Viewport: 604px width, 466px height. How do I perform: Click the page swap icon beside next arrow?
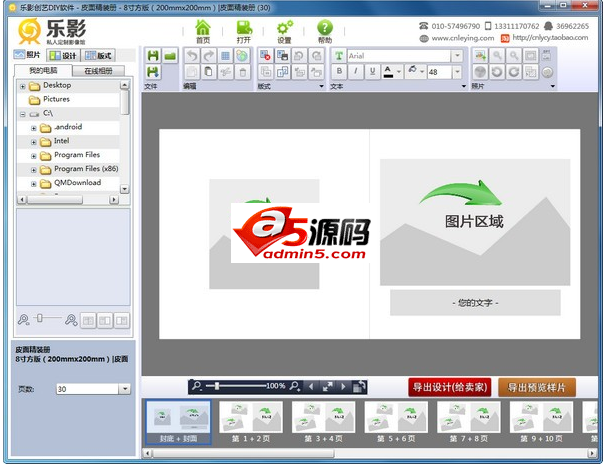[x=359, y=386]
